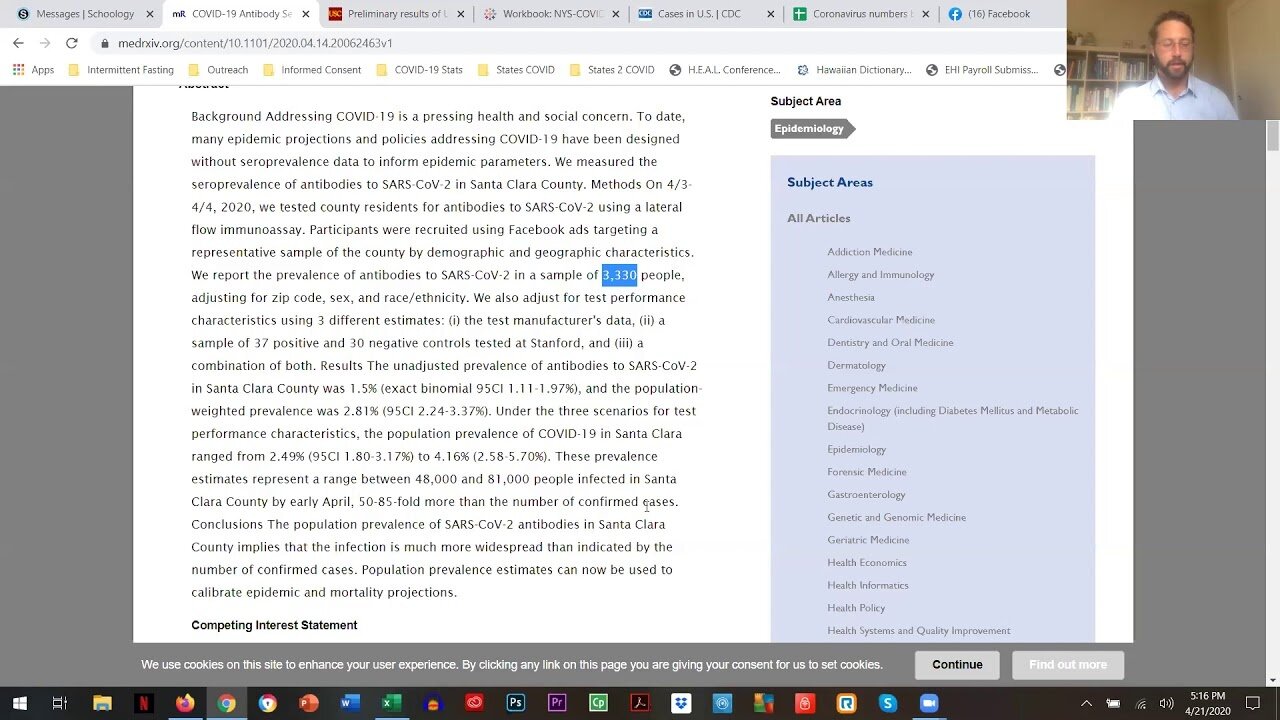The width and height of the screenshot is (1280, 720).
Task: Open Firefox from taskbar
Action: 185,703
